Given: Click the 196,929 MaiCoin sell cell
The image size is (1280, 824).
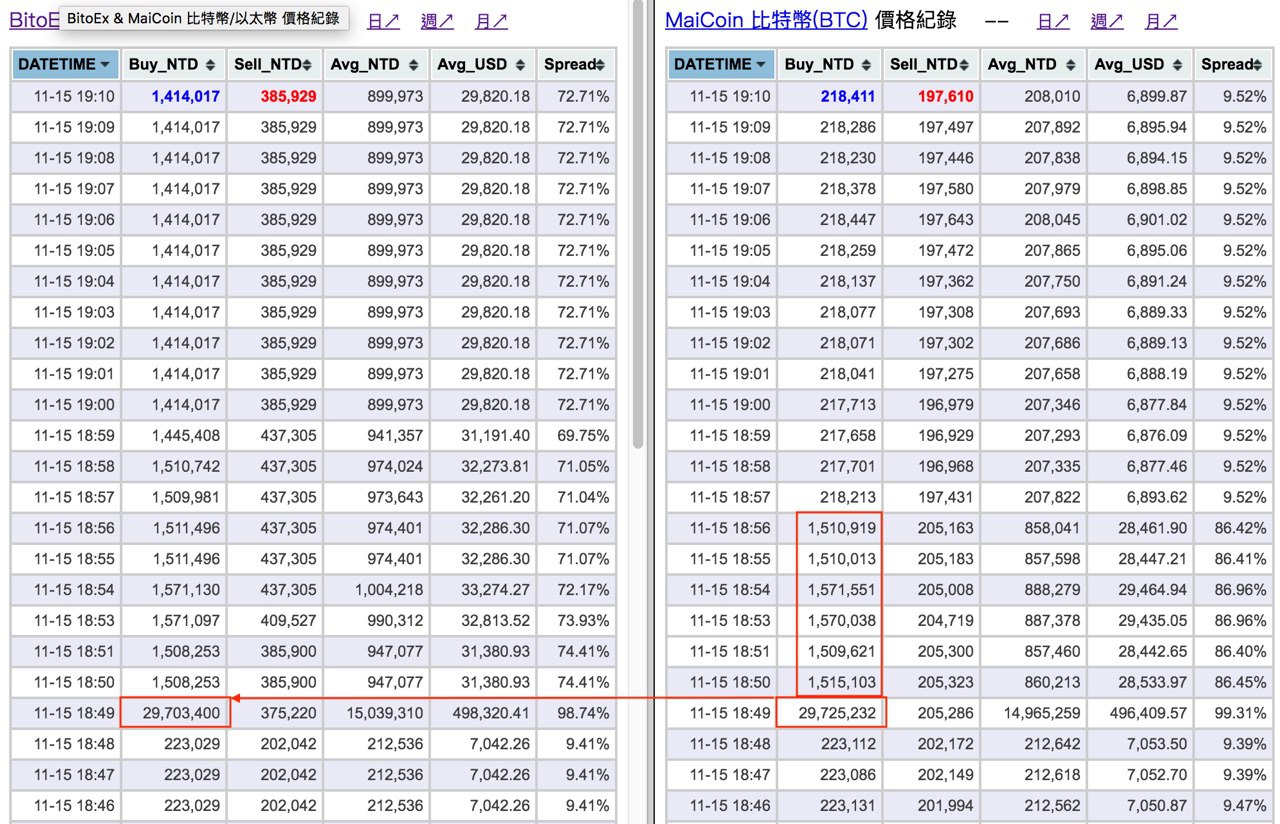Looking at the screenshot, I should click(930, 436).
